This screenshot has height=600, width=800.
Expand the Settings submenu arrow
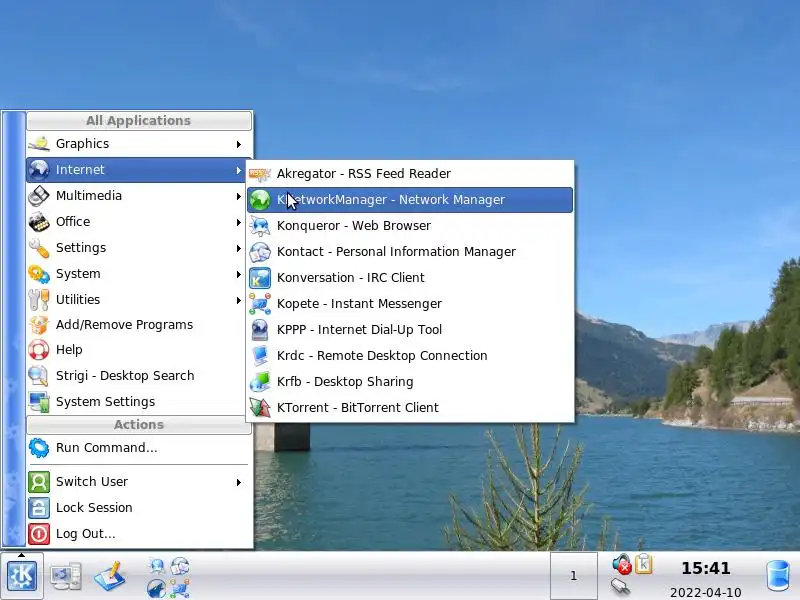pyautogui.click(x=238, y=248)
